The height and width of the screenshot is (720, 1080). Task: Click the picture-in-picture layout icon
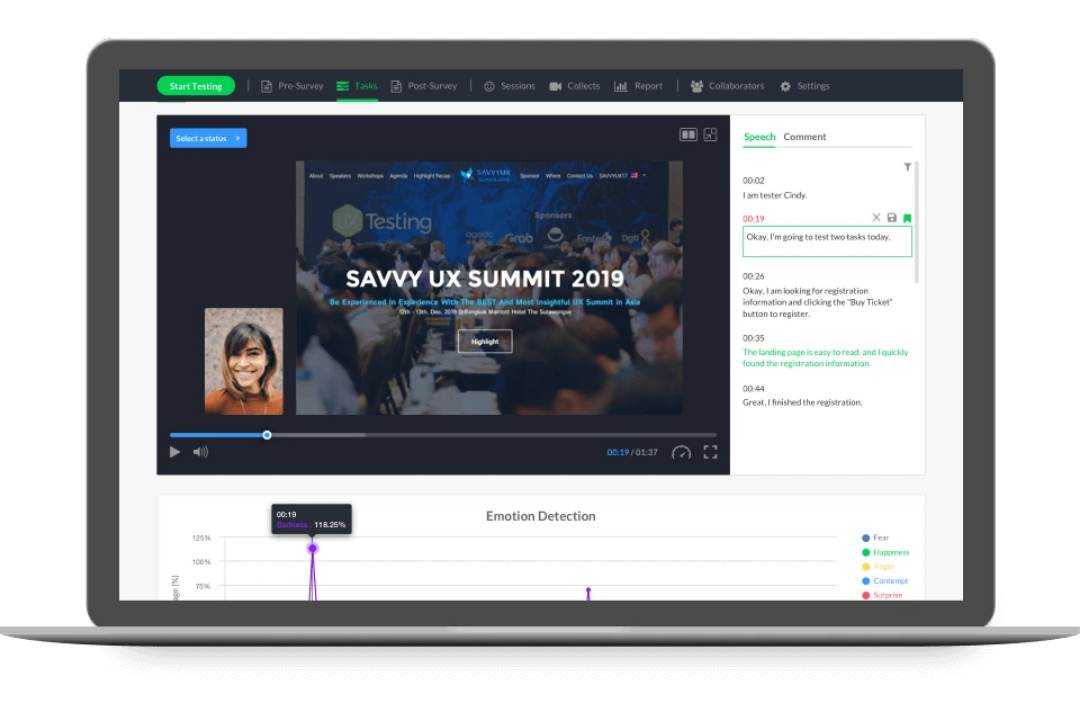(x=710, y=134)
